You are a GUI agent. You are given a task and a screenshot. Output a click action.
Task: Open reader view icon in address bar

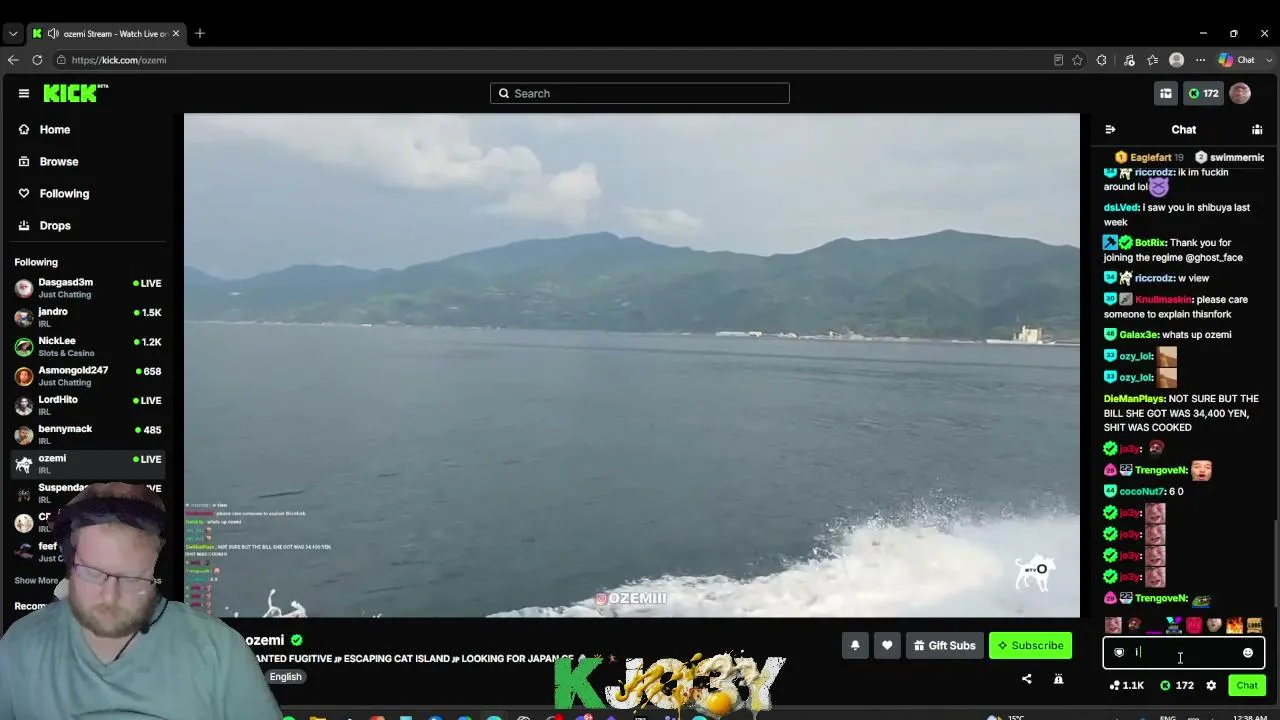coord(1058,60)
